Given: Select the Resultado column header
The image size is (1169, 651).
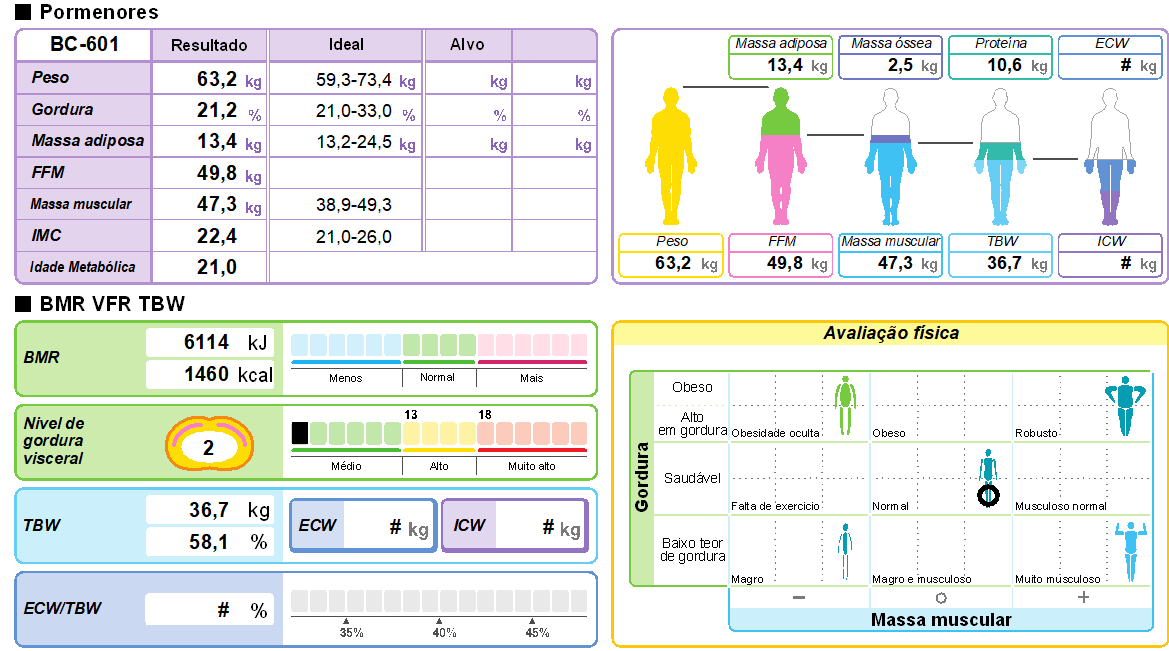Looking at the screenshot, I should pyautogui.click(x=209, y=45).
